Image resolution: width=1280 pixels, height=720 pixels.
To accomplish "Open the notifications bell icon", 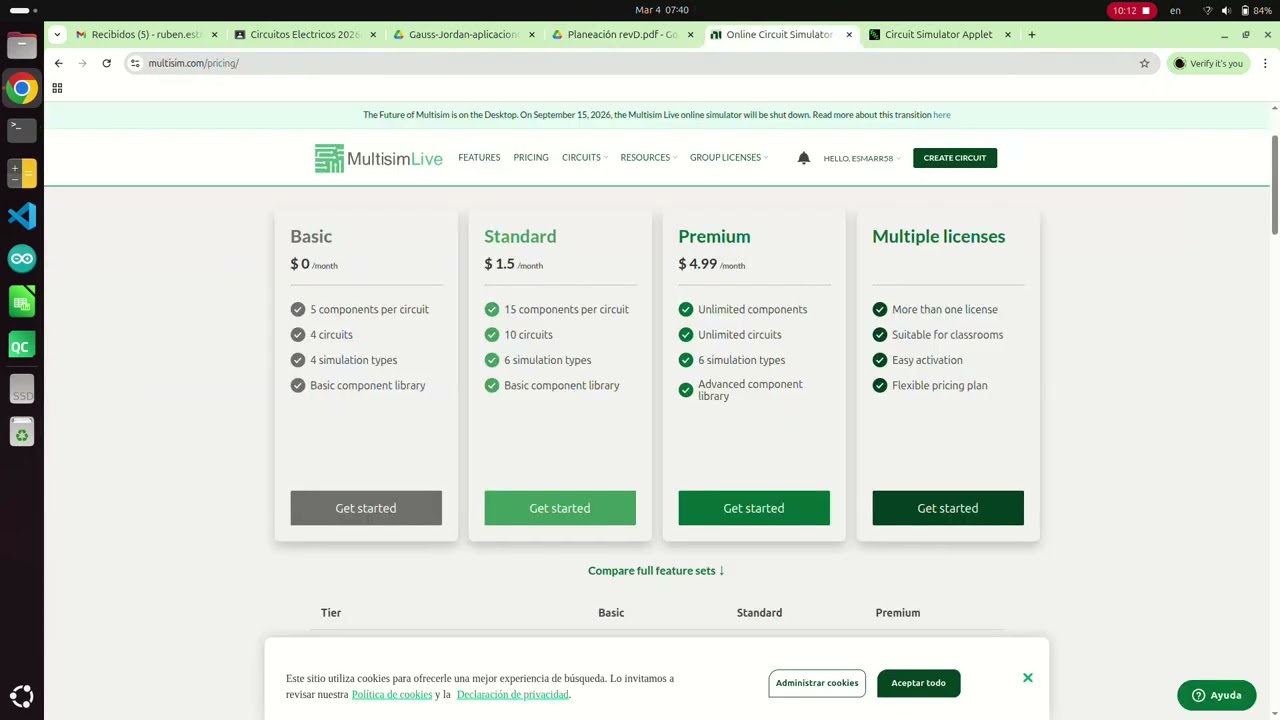I will point(803,158).
